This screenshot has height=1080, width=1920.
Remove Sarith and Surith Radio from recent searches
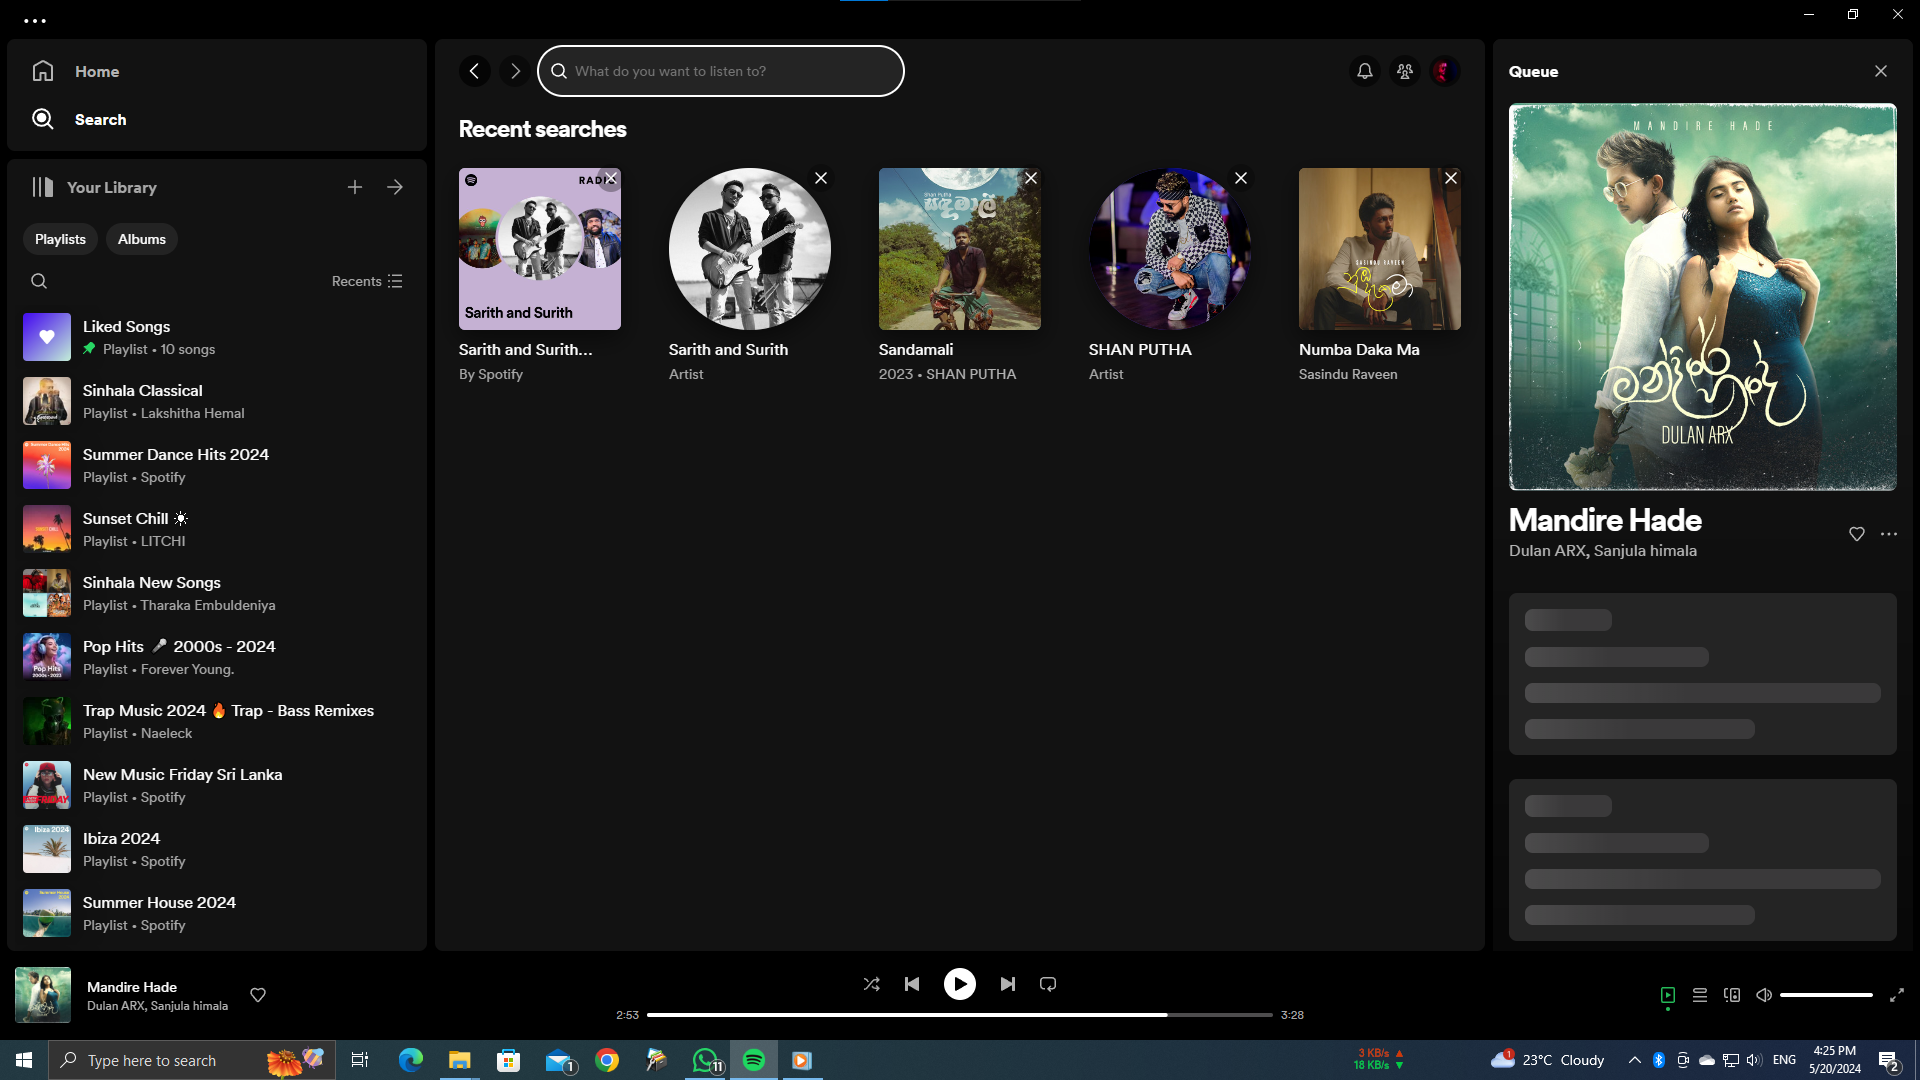610,178
